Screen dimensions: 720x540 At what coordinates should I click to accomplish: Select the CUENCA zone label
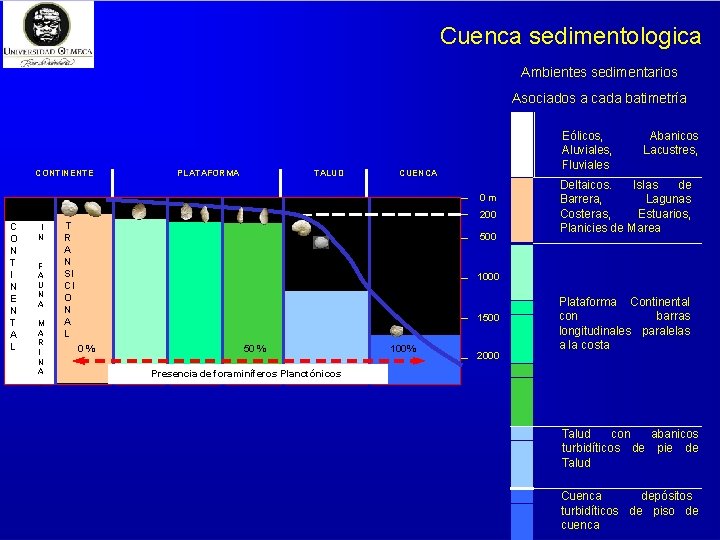418,173
